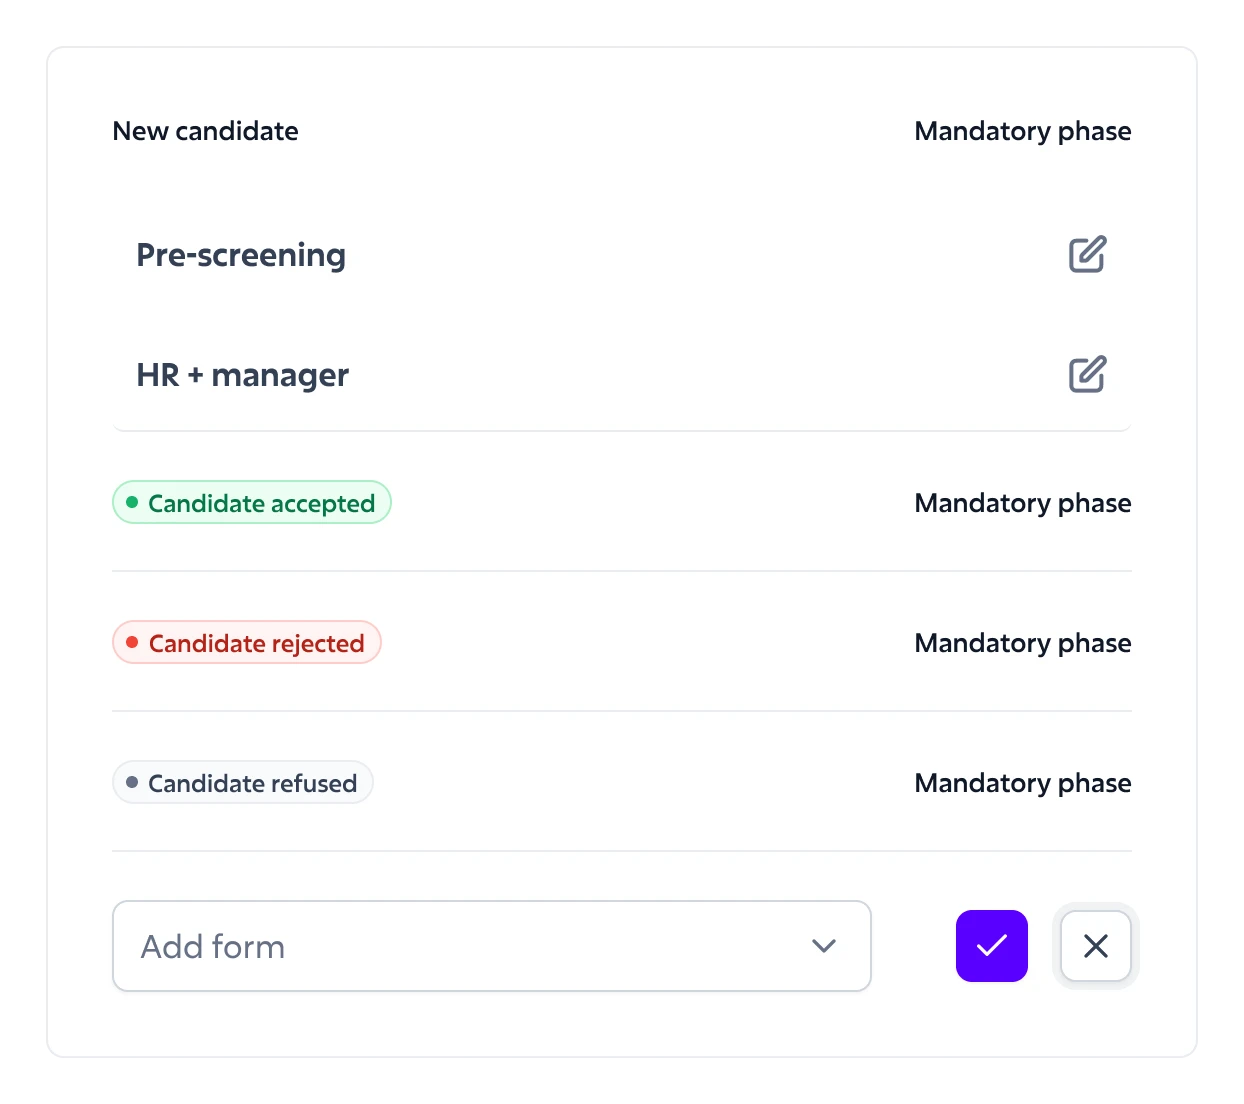This screenshot has width=1244, height=1104.
Task: Click Mandatory phase beside New candidate
Action: [x=1022, y=131]
